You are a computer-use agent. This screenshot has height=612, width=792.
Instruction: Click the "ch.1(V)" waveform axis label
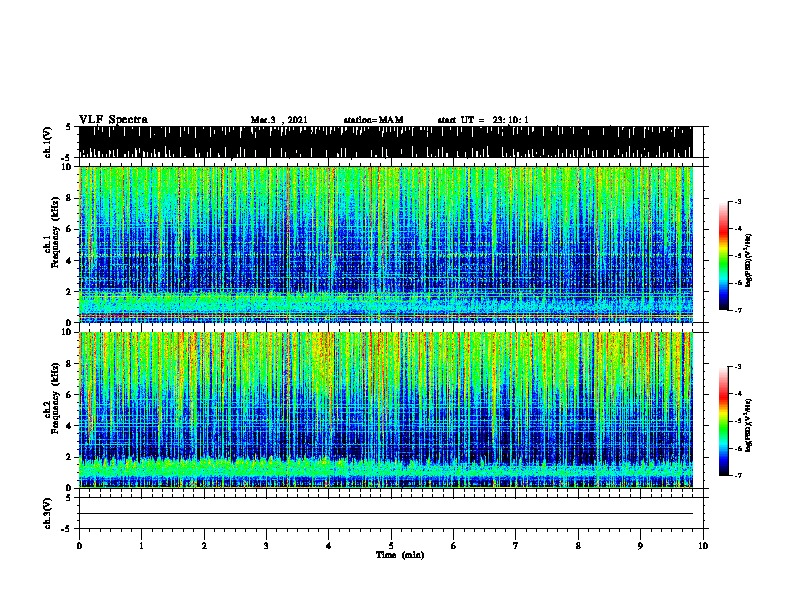pos(47,142)
